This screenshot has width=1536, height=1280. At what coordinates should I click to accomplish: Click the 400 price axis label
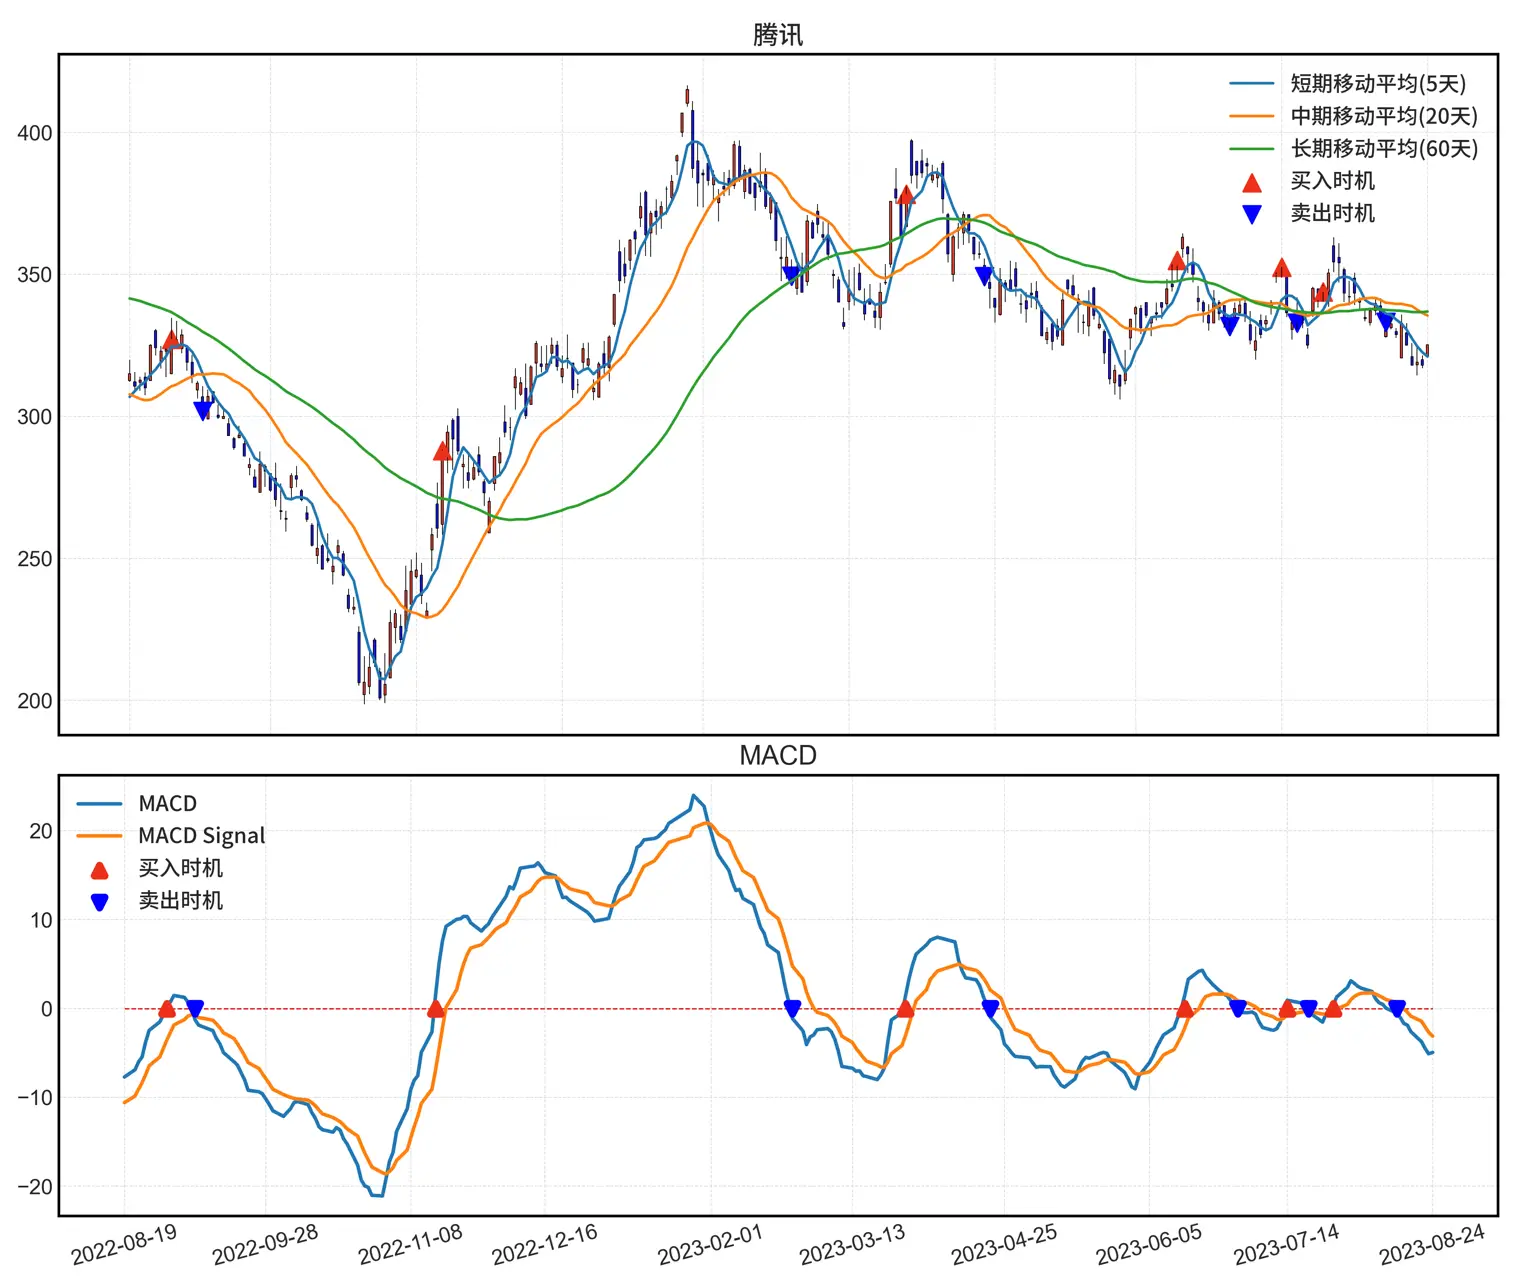point(35,133)
